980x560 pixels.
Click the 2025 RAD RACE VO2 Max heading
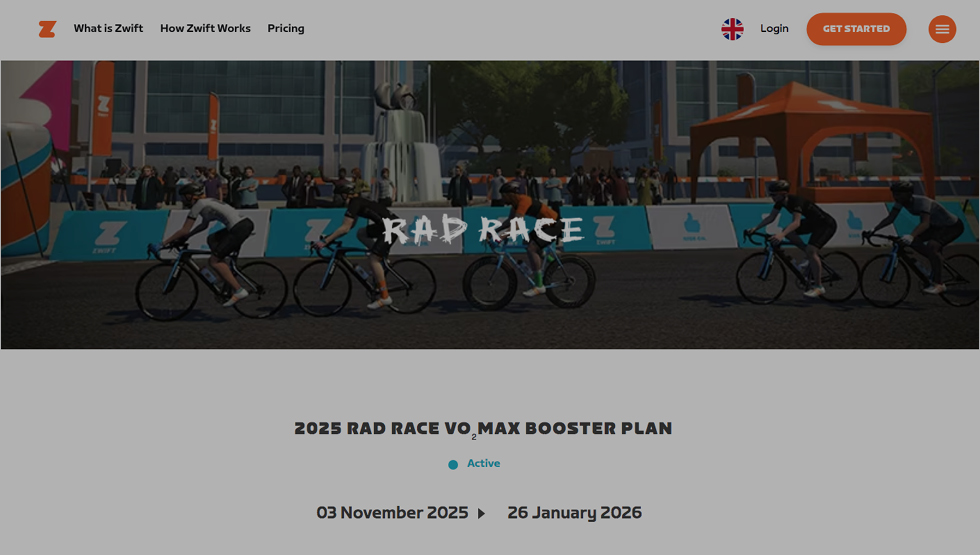pos(483,429)
